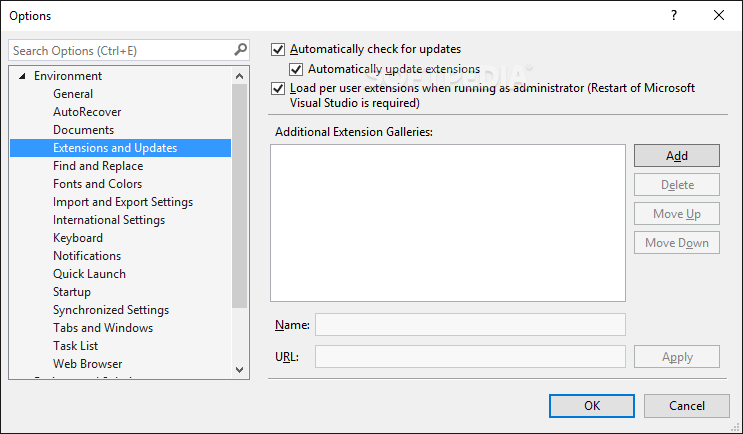Select the General options page
Screen dimensions: 743x434
(x=73, y=94)
